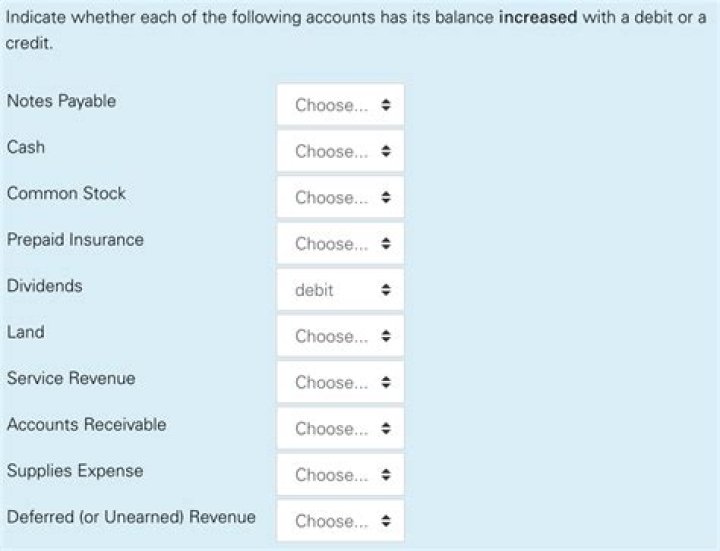
Task: Open the Common Stock dropdown
Action: click(x=340, y=197)
